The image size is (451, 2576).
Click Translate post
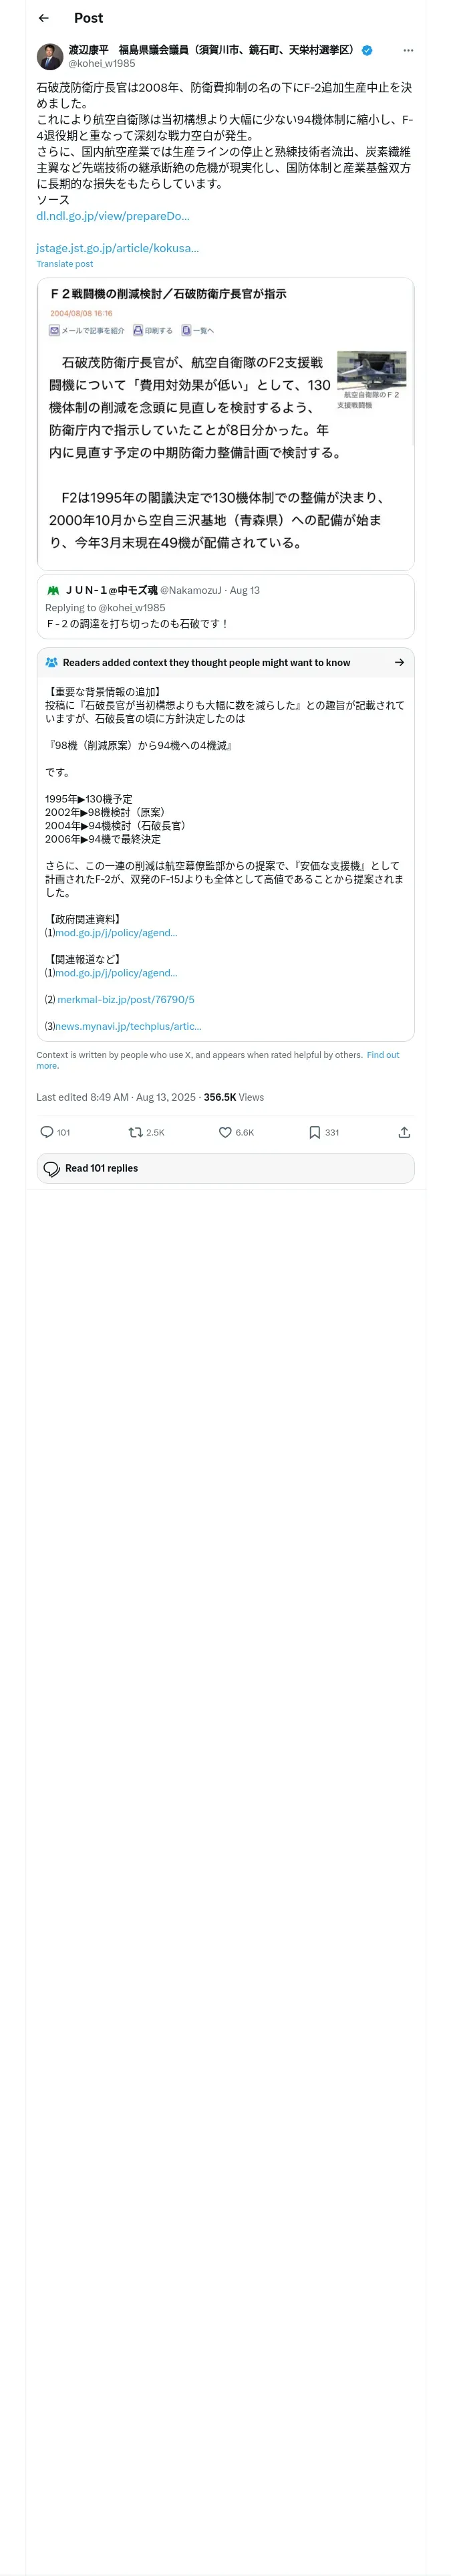click(x=64, y=264)
